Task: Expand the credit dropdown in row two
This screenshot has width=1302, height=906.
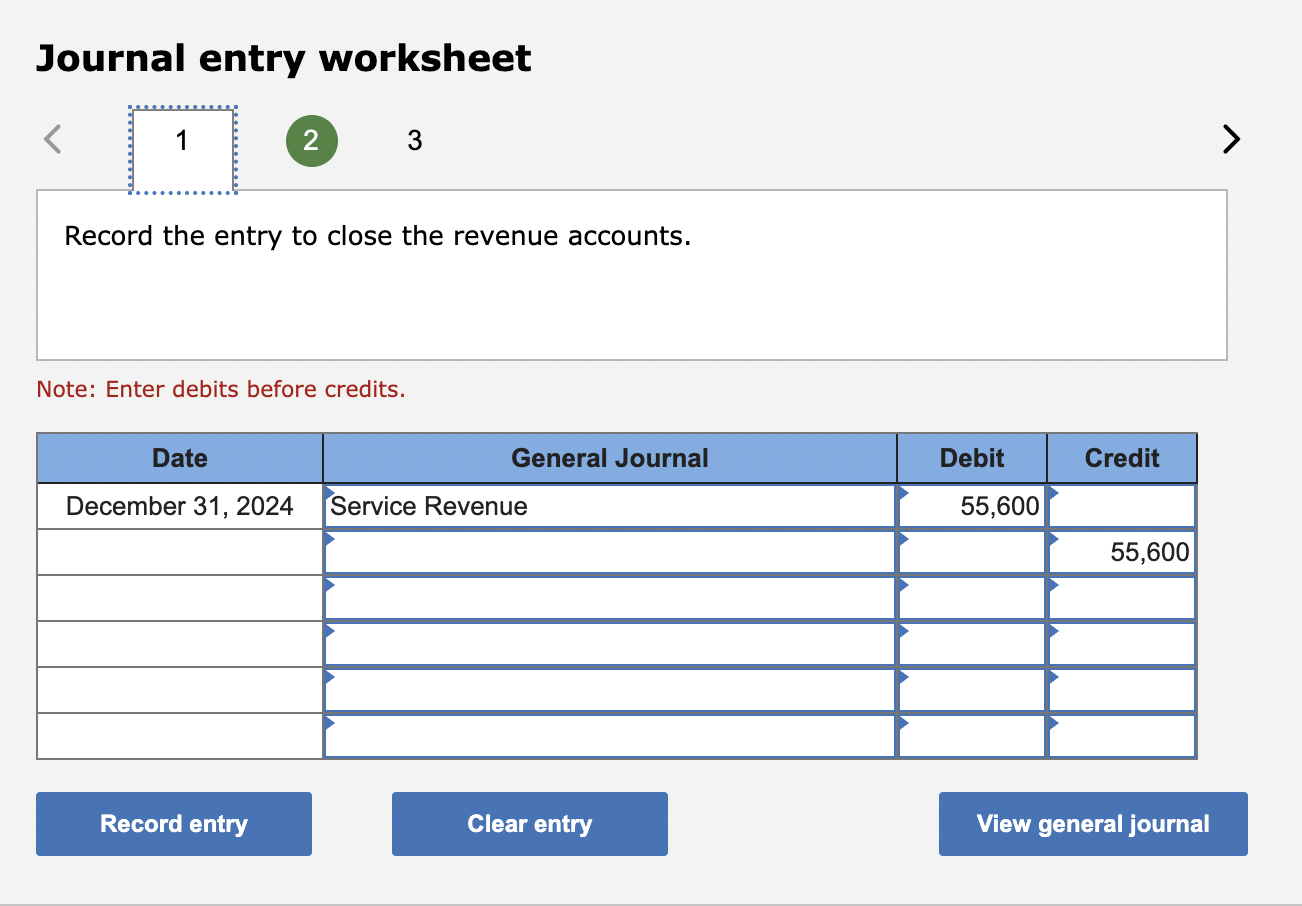Action: point(1051,540)
